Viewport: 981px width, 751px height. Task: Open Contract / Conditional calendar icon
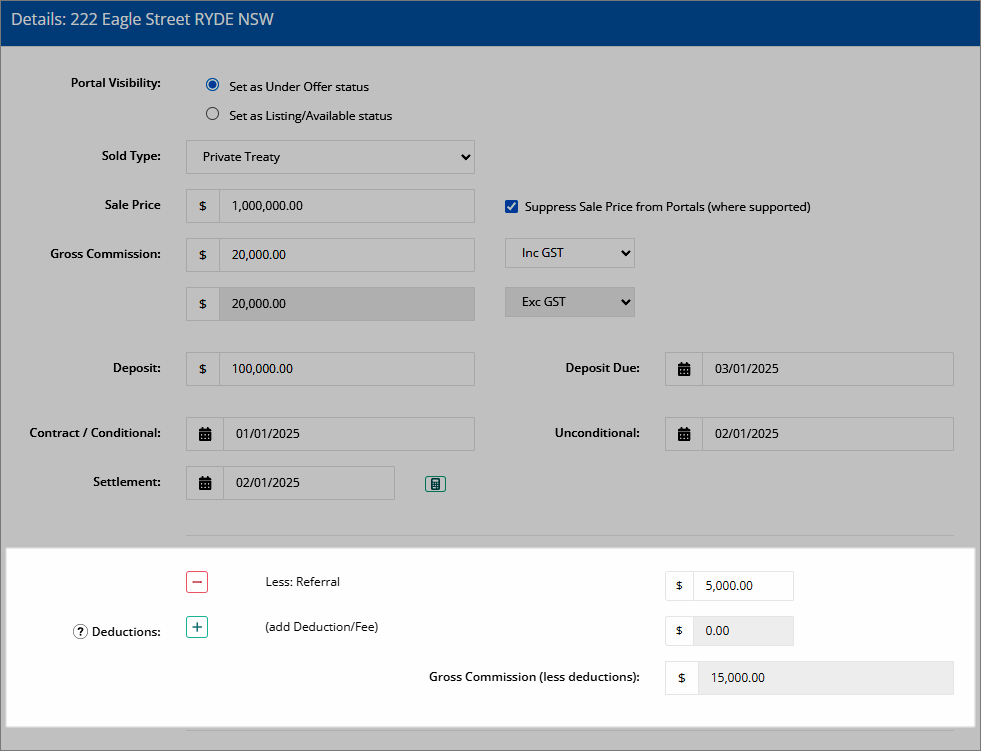click(205, 434)
